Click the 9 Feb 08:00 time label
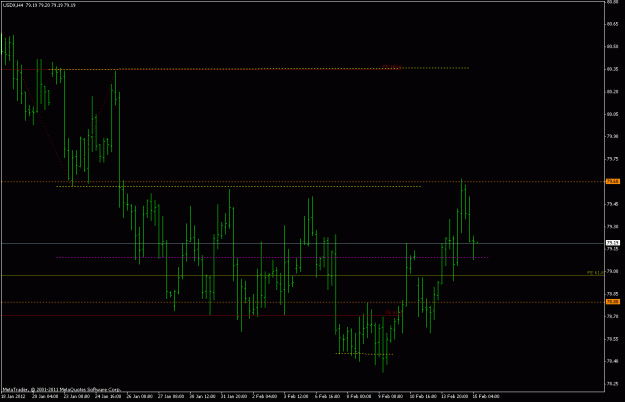This screenshot has height=402, width=625. click(x=391, y=396)
